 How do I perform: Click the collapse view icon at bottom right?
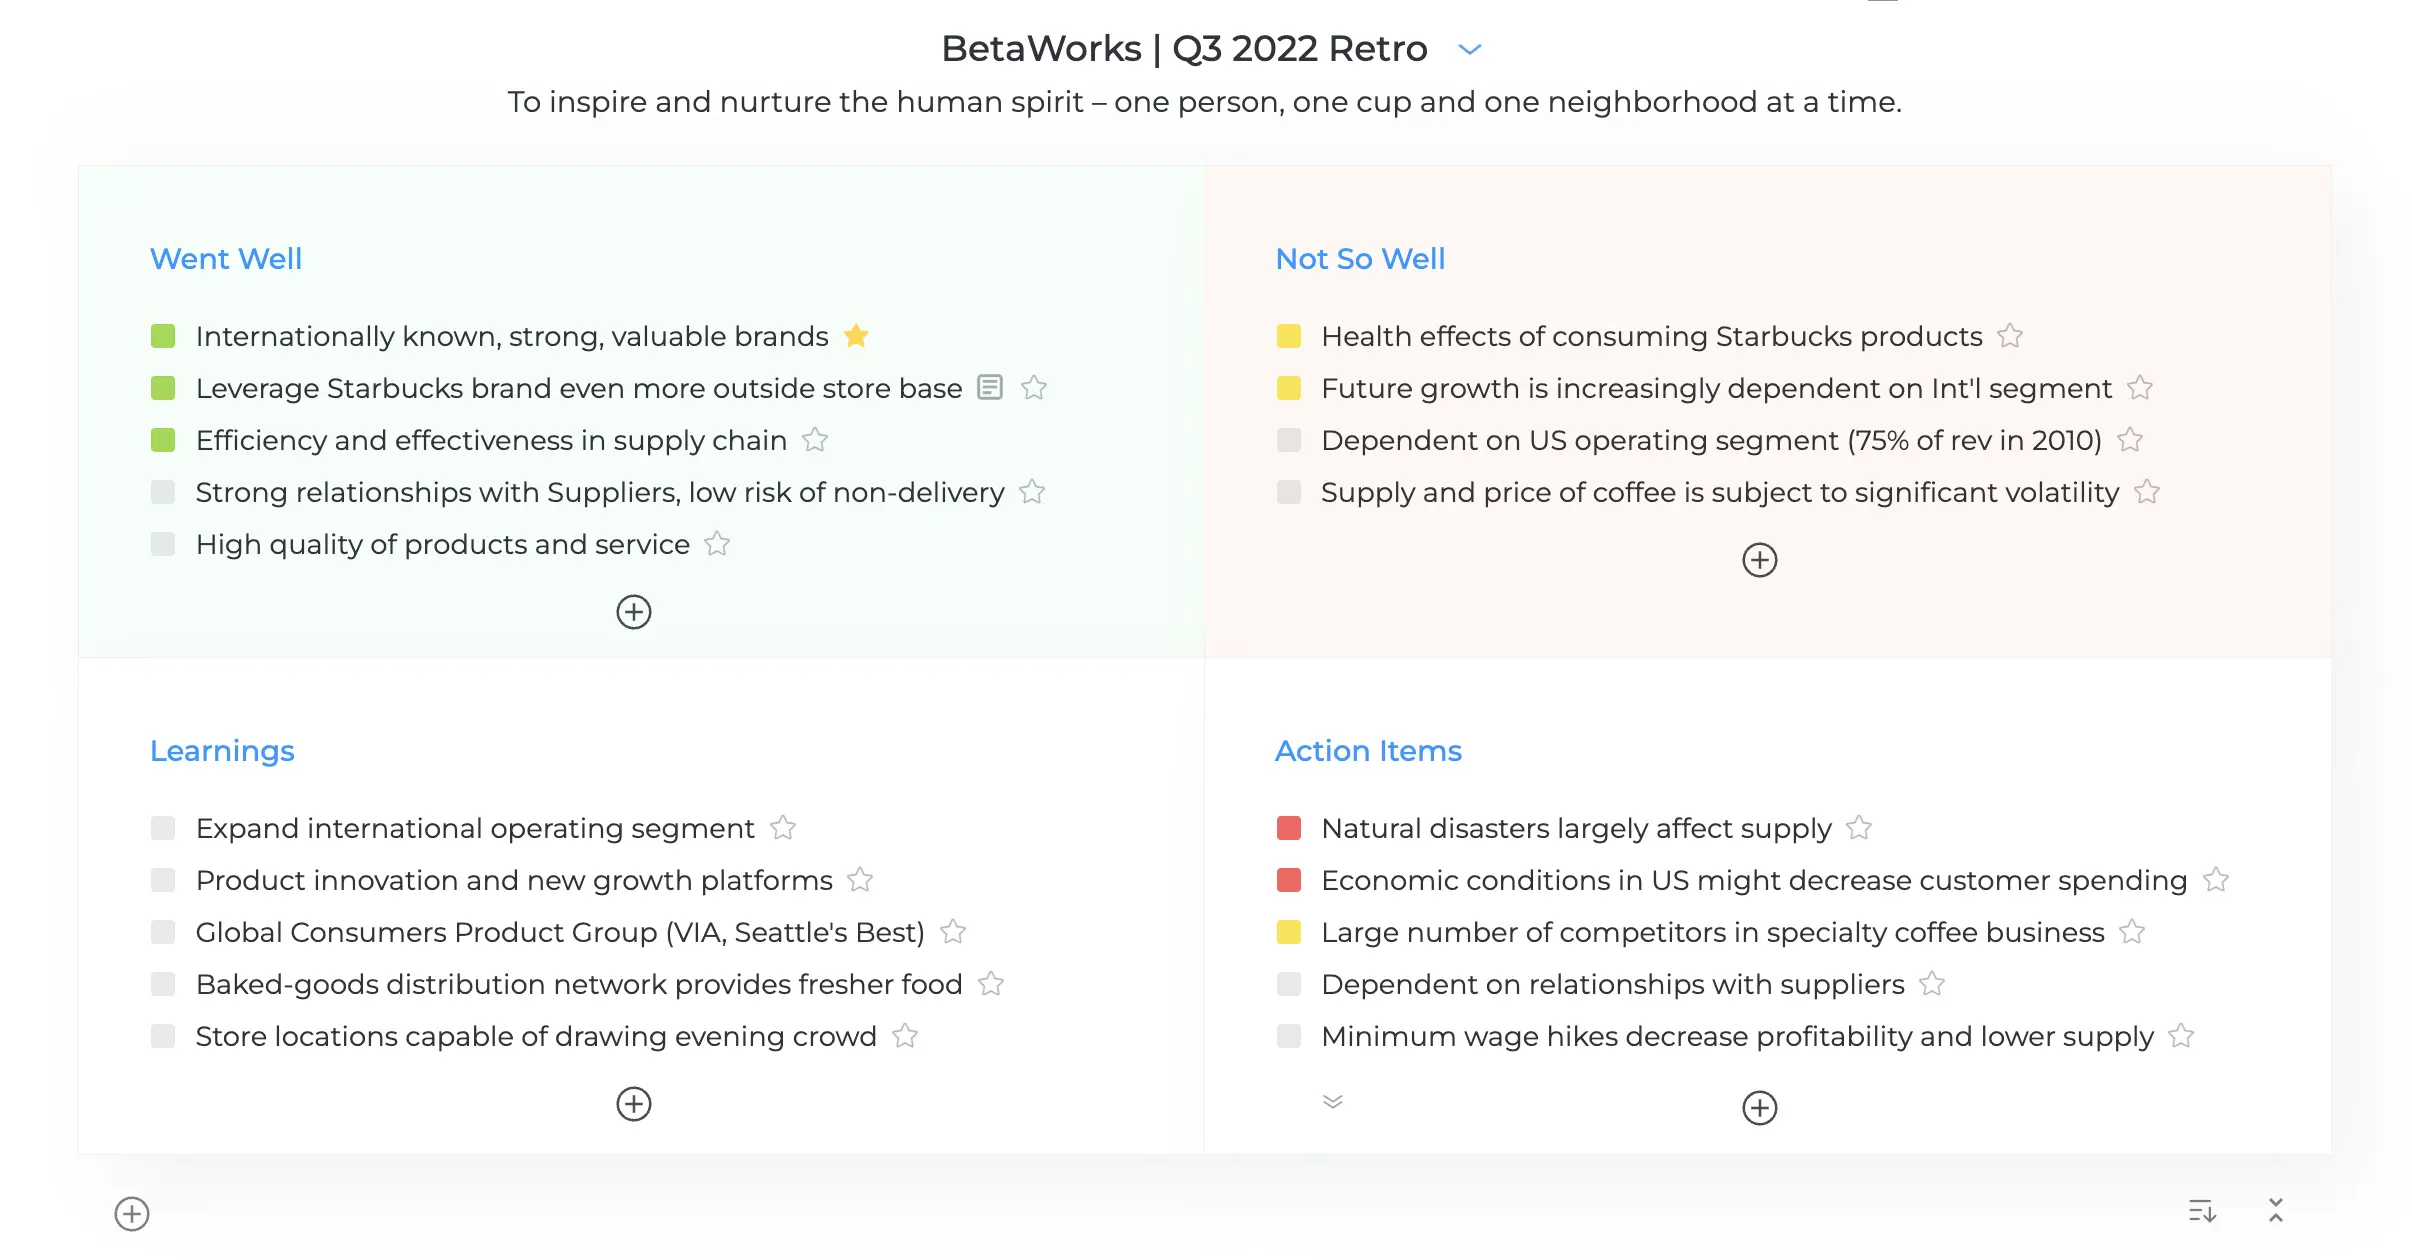click(x=2276, y=1212)
